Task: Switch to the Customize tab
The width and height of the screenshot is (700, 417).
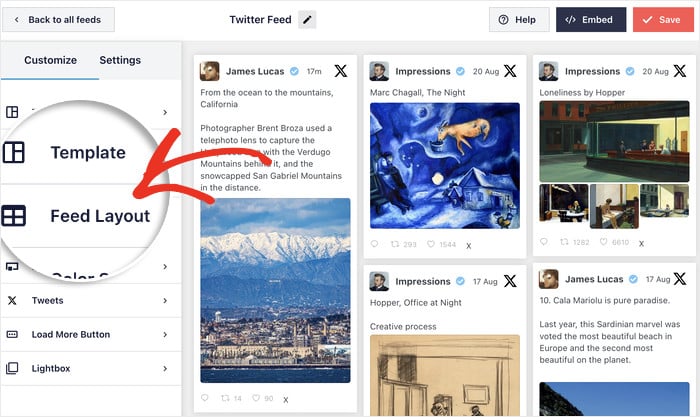Action: [50, 60]
